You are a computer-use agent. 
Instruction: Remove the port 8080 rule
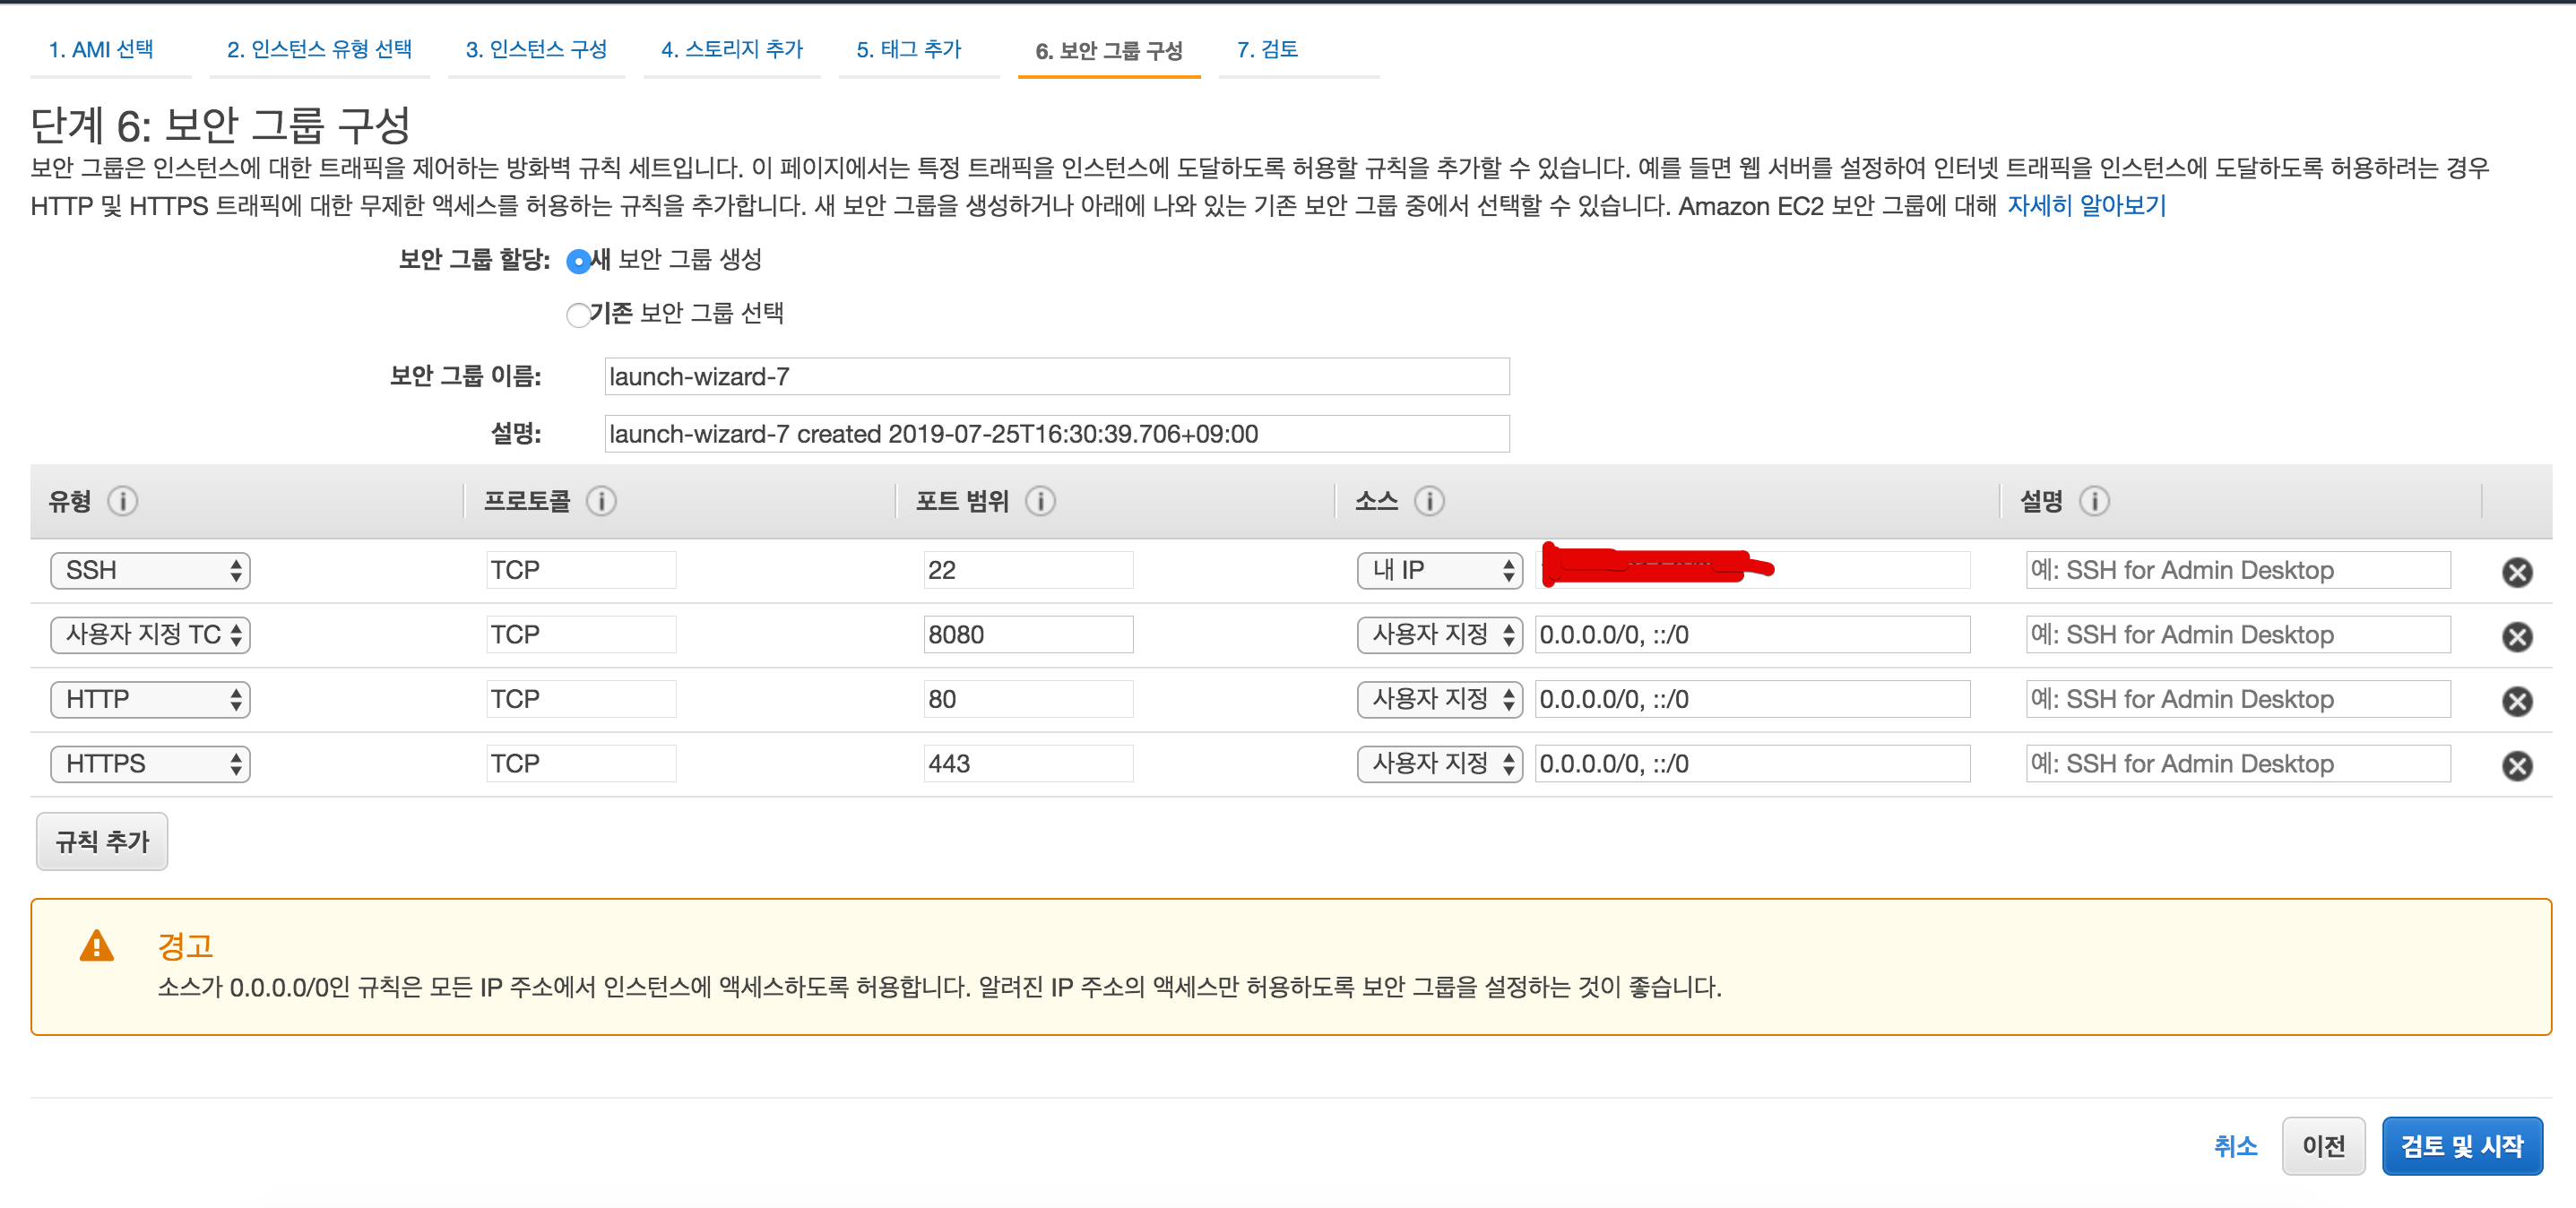click(x=2516, y=637)
